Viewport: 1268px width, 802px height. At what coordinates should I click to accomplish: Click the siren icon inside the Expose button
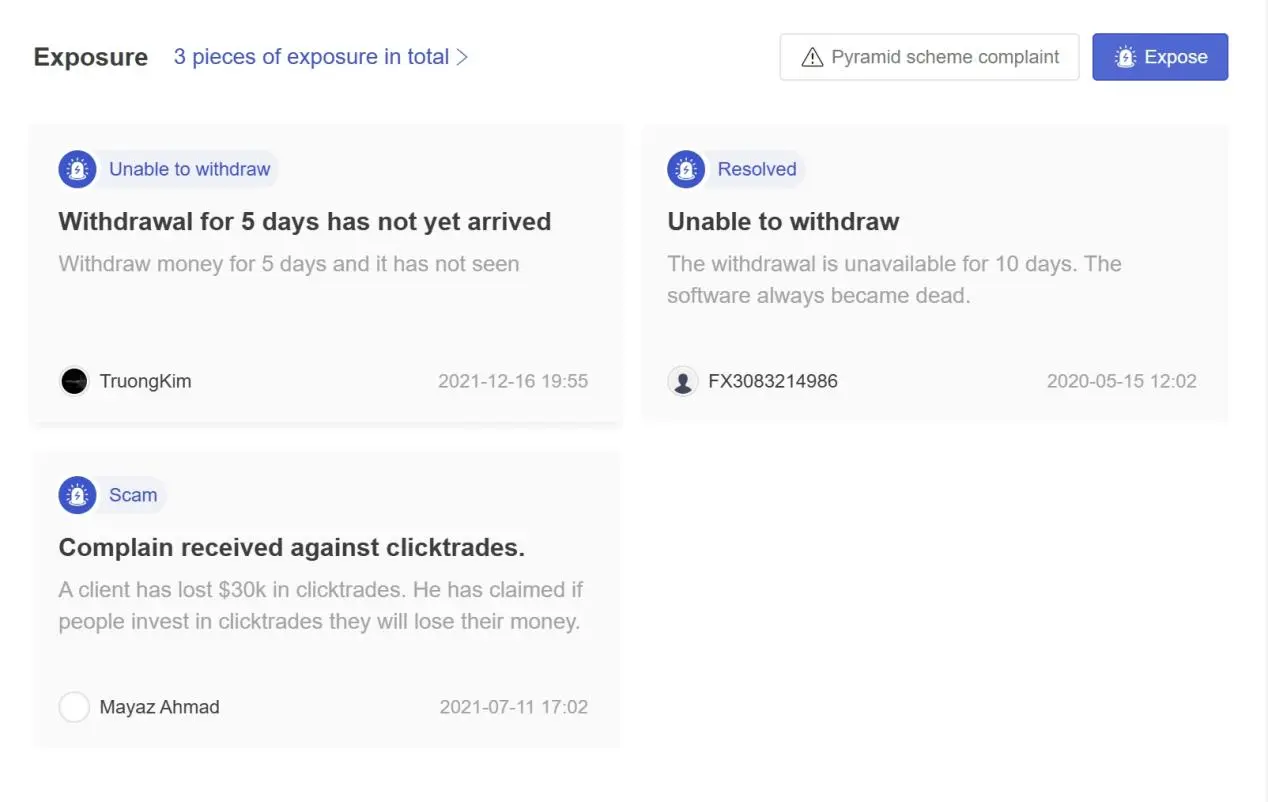pyautogui.click(x=1125, y=57)
